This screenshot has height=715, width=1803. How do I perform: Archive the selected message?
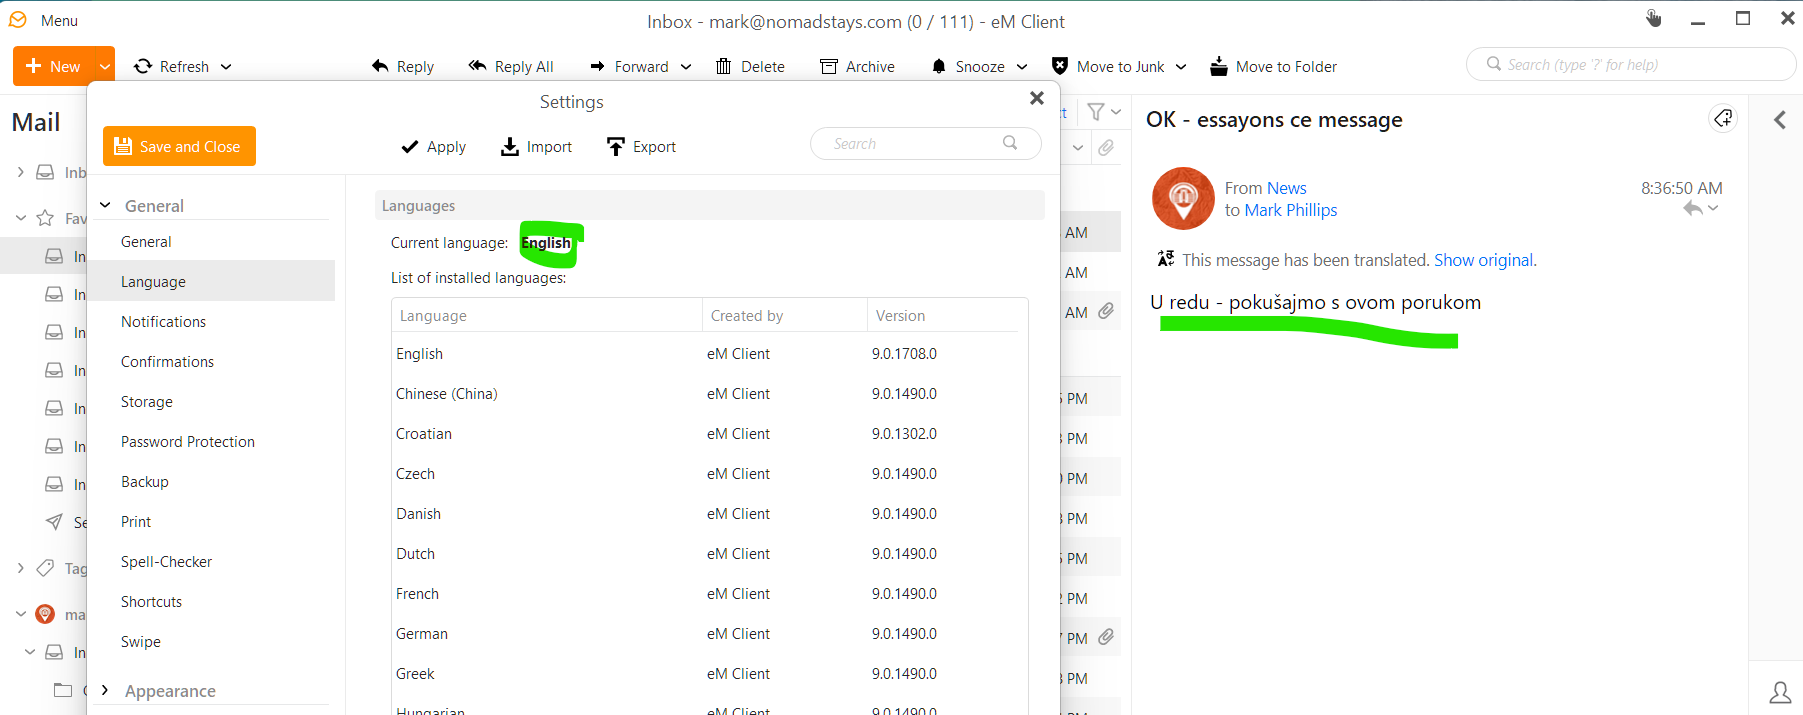tap(857, 67)
